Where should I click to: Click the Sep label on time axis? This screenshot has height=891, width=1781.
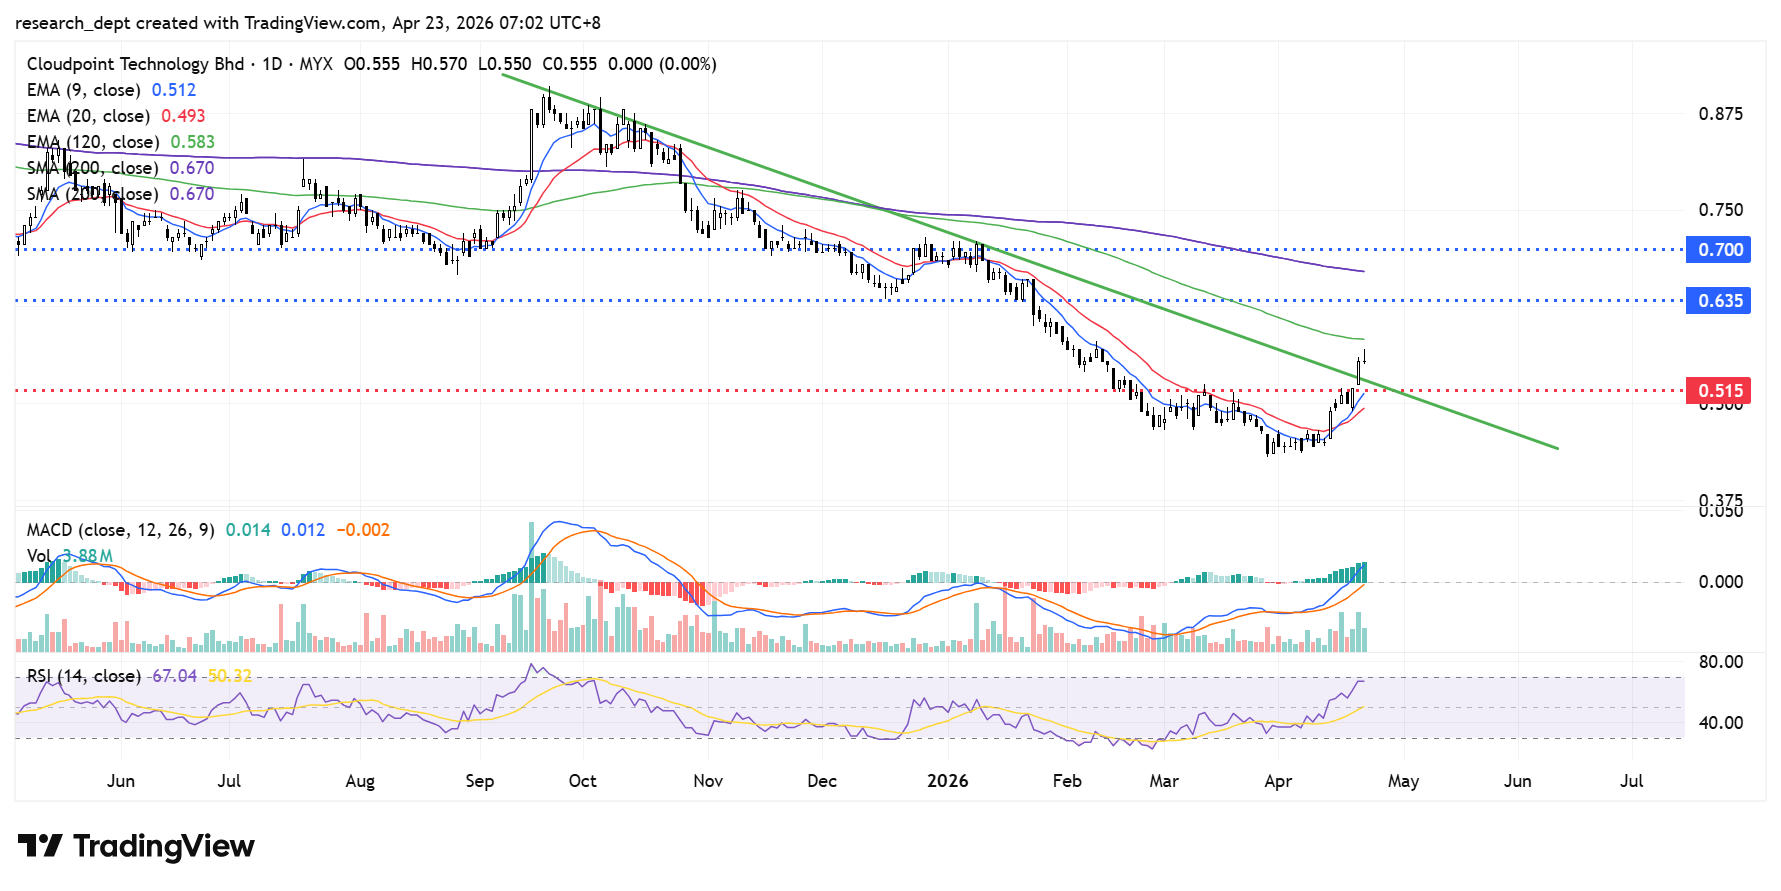click(479, 781)
